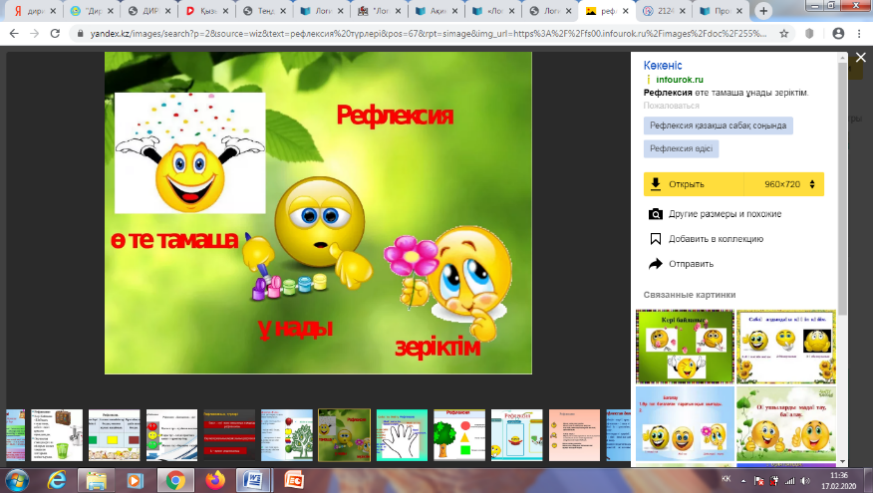Click the volume icon in the system tray

point(805,481)
